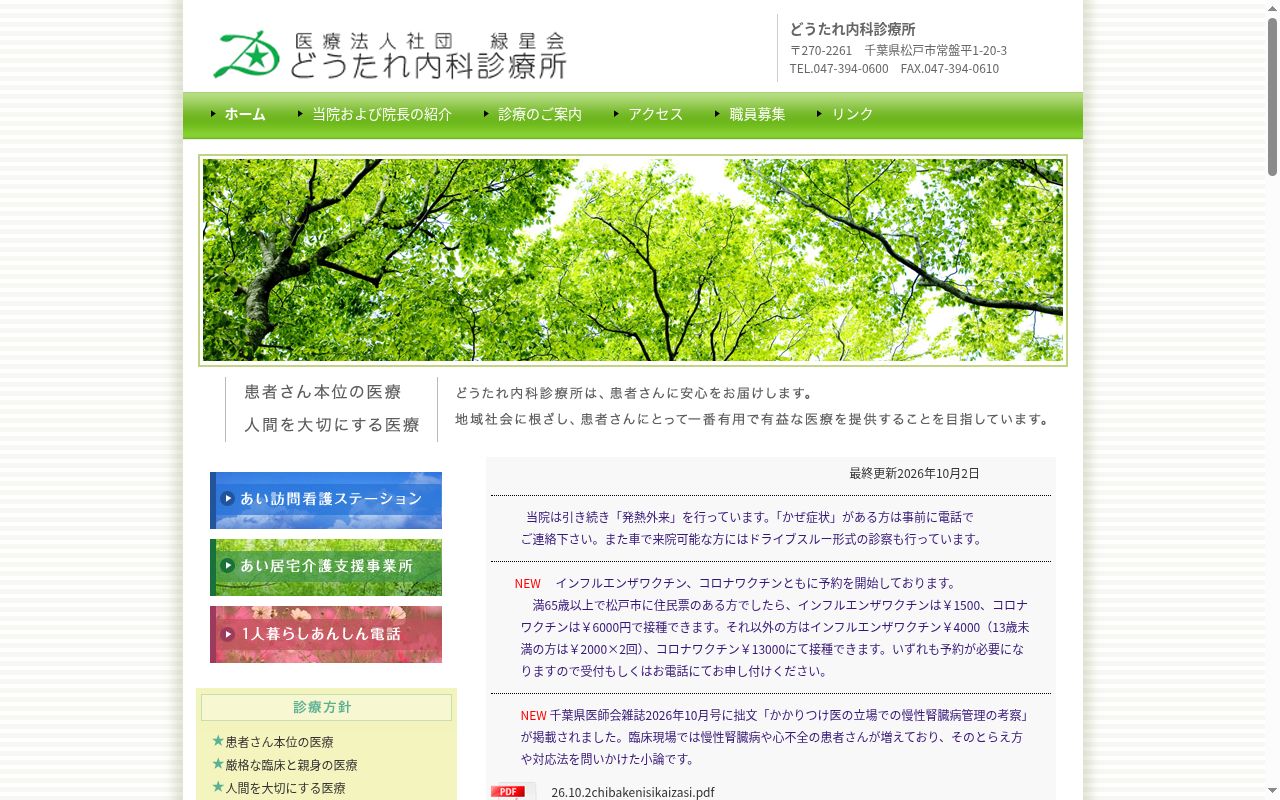Click the 最終更新2026年10月2日 date text
This screenshot has width=1280, height=800.
click(914, 473)
